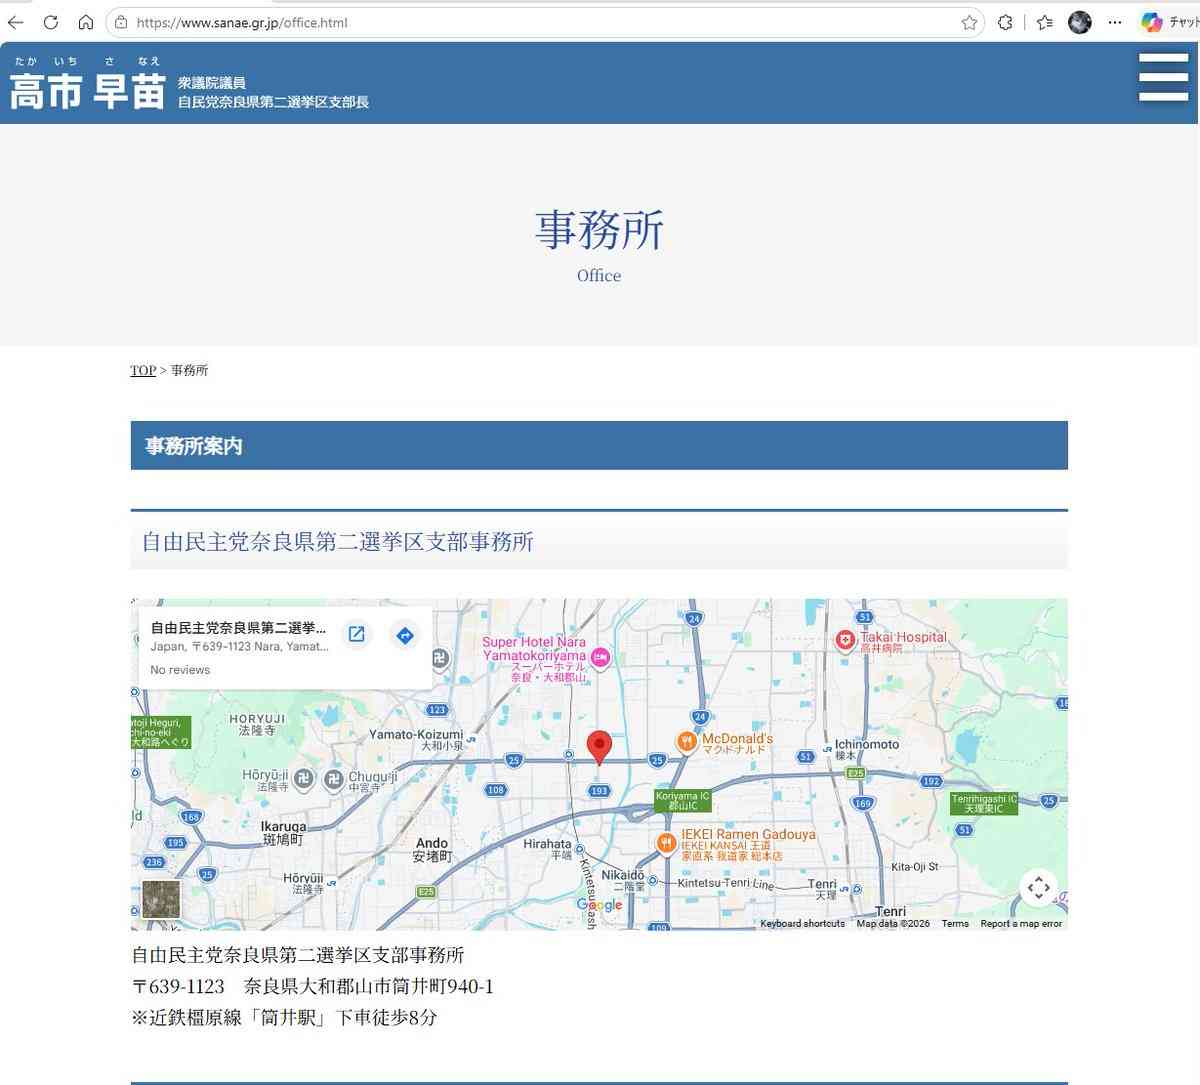1200x1085 pixels.
Task: Open the map Terms link
Action: click(x=955, y=923)
